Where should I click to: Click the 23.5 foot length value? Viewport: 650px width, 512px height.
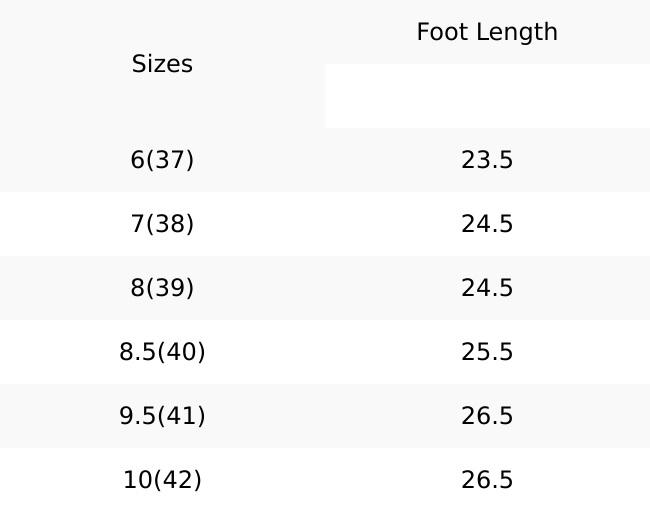click(487, 160)
